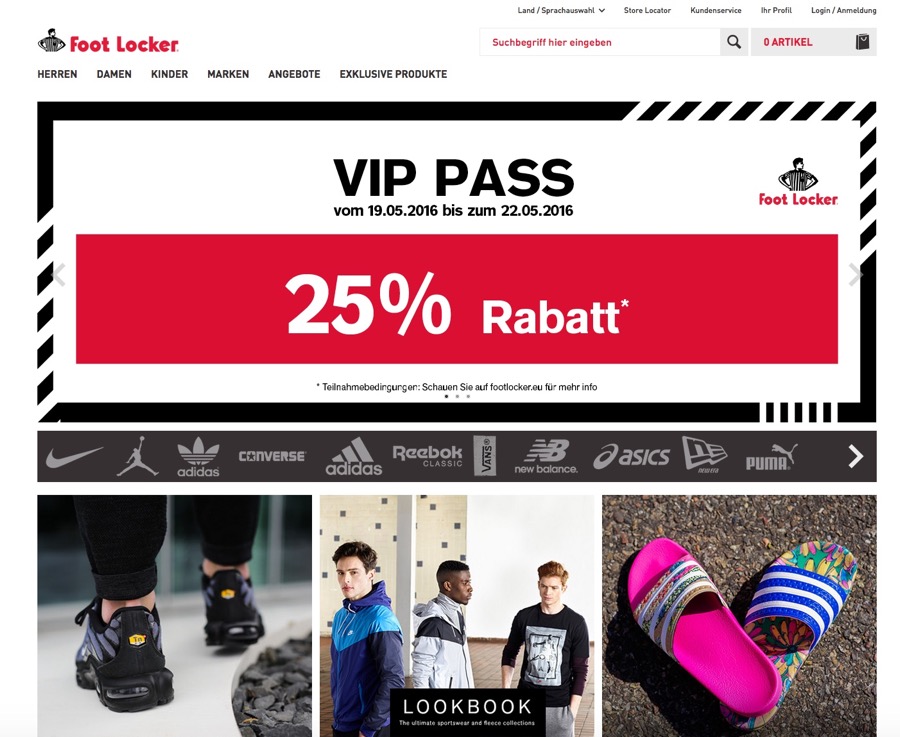The height and width of the screenshot is (737, 900).
Task: Select the second carousel indicator dot
Action: click(457, 397)
